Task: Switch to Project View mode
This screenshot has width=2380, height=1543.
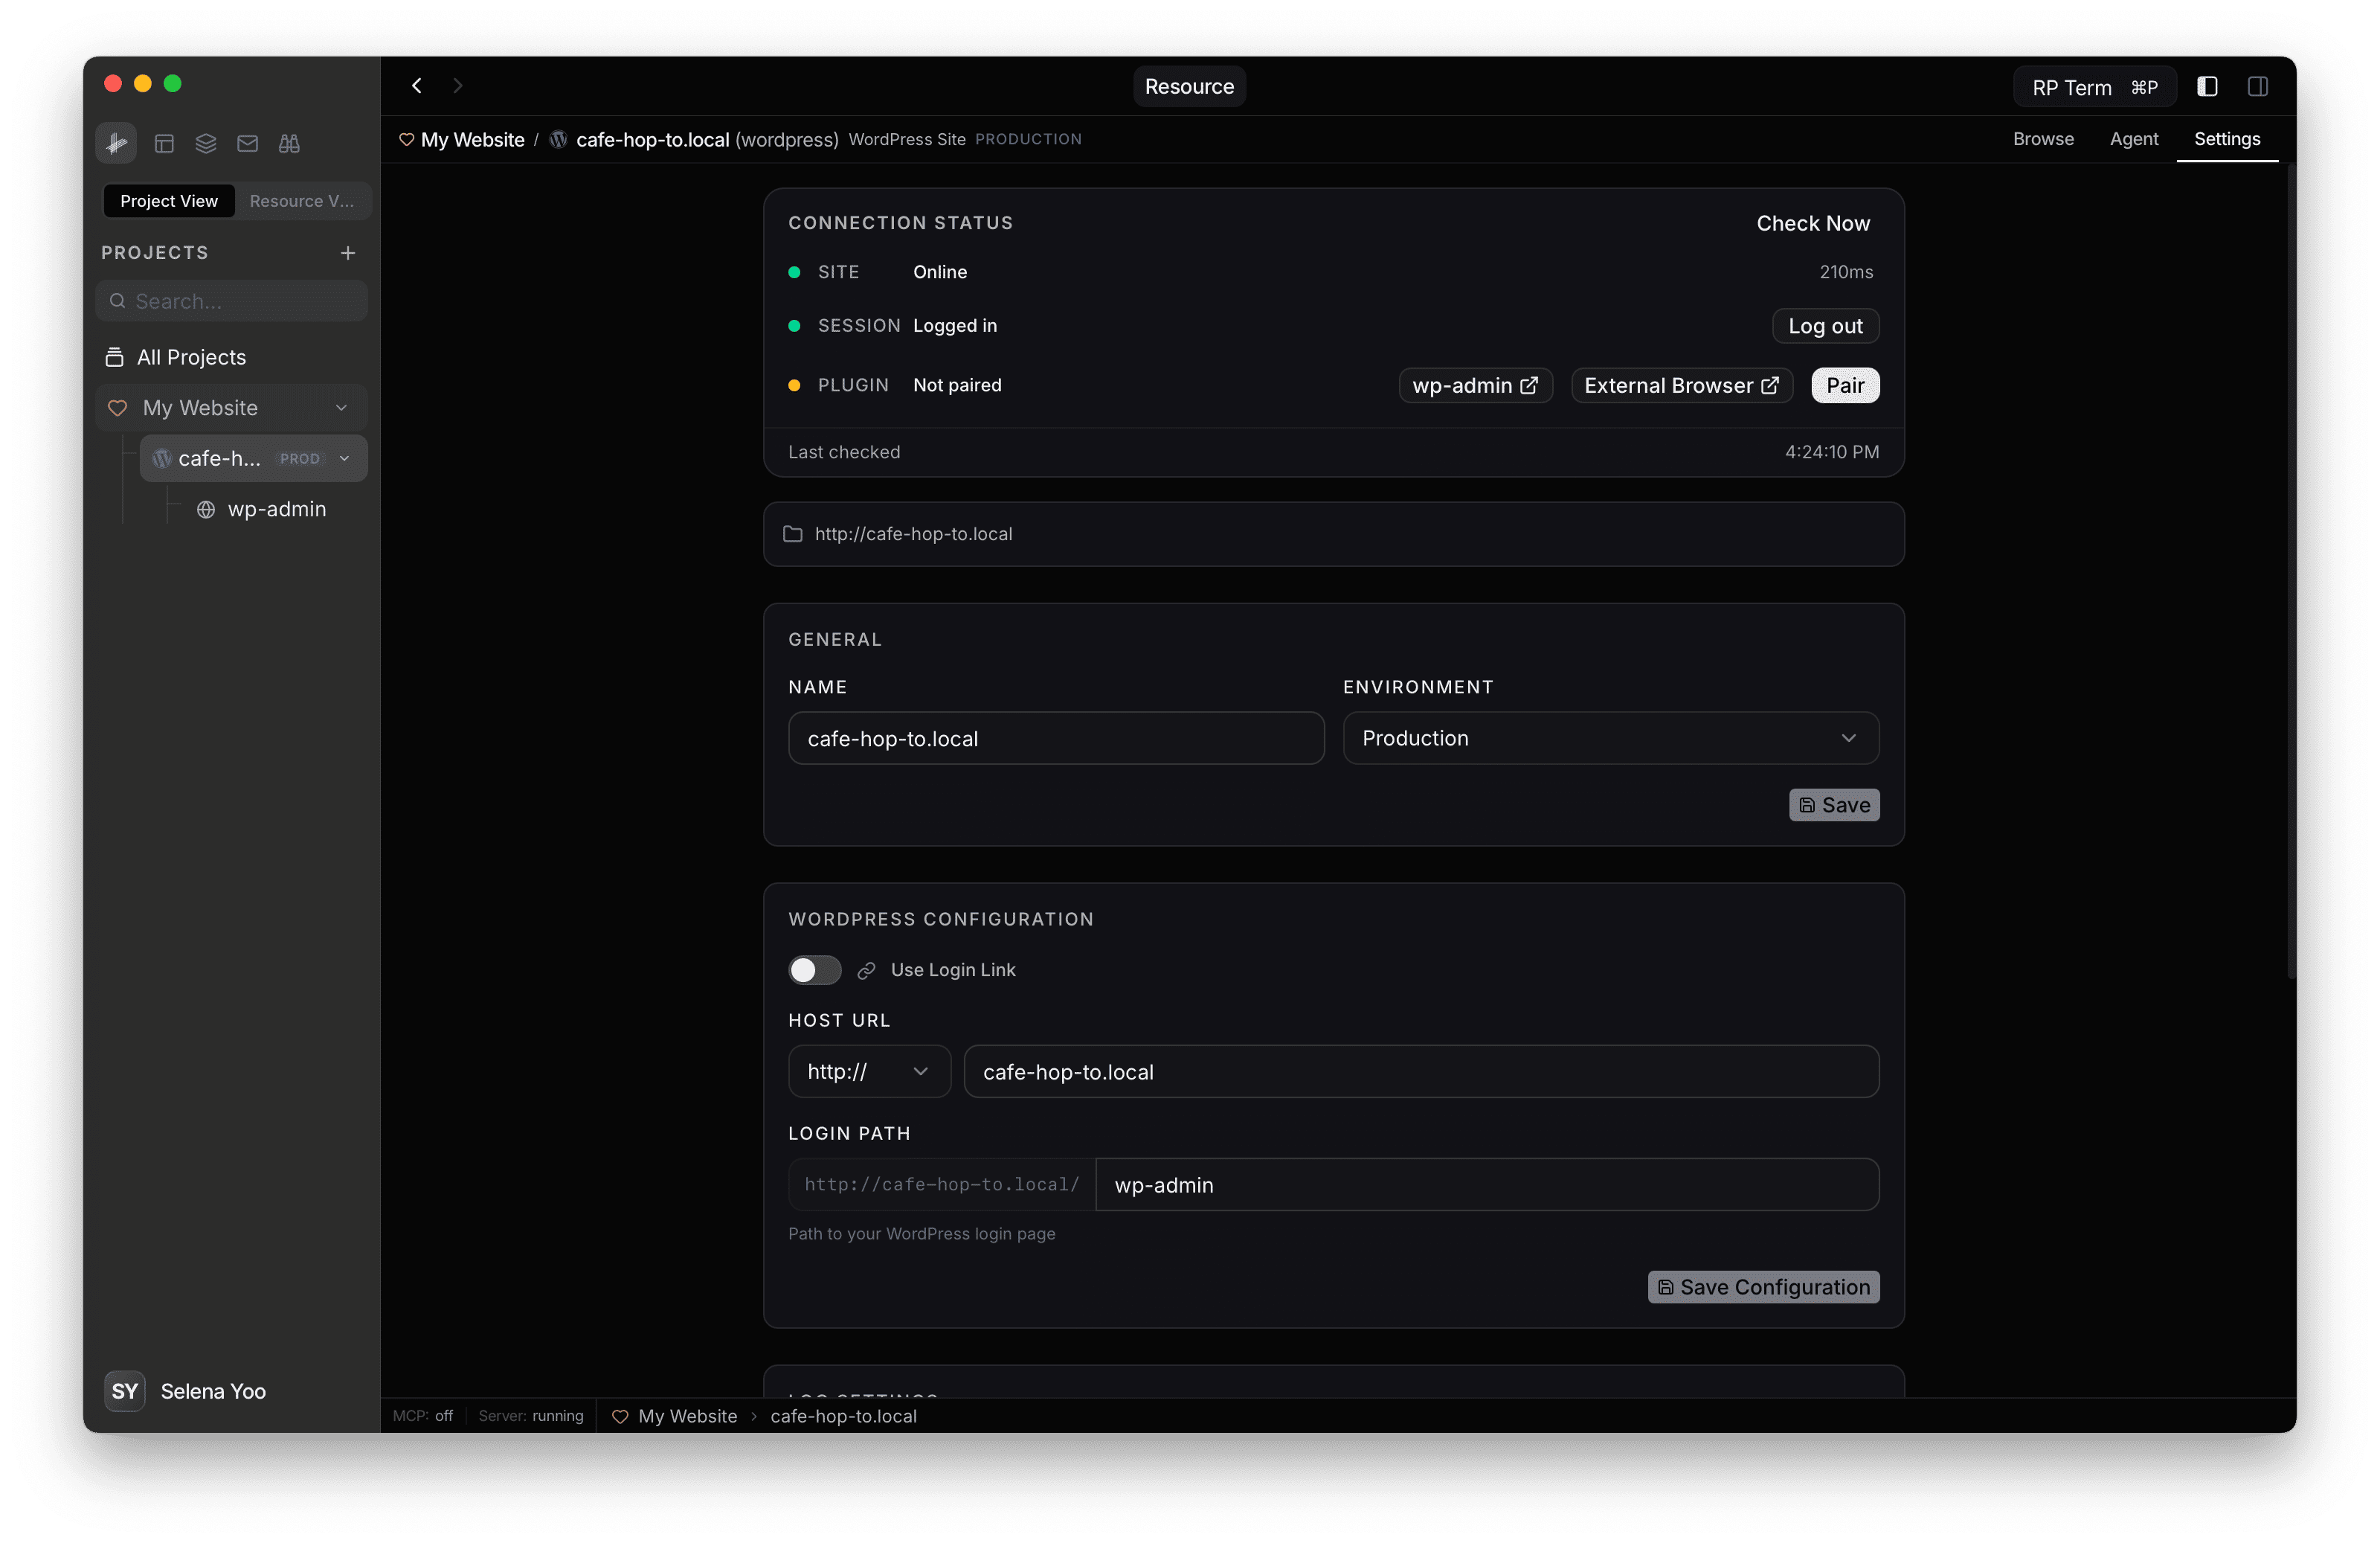Action: click(168, 200)
